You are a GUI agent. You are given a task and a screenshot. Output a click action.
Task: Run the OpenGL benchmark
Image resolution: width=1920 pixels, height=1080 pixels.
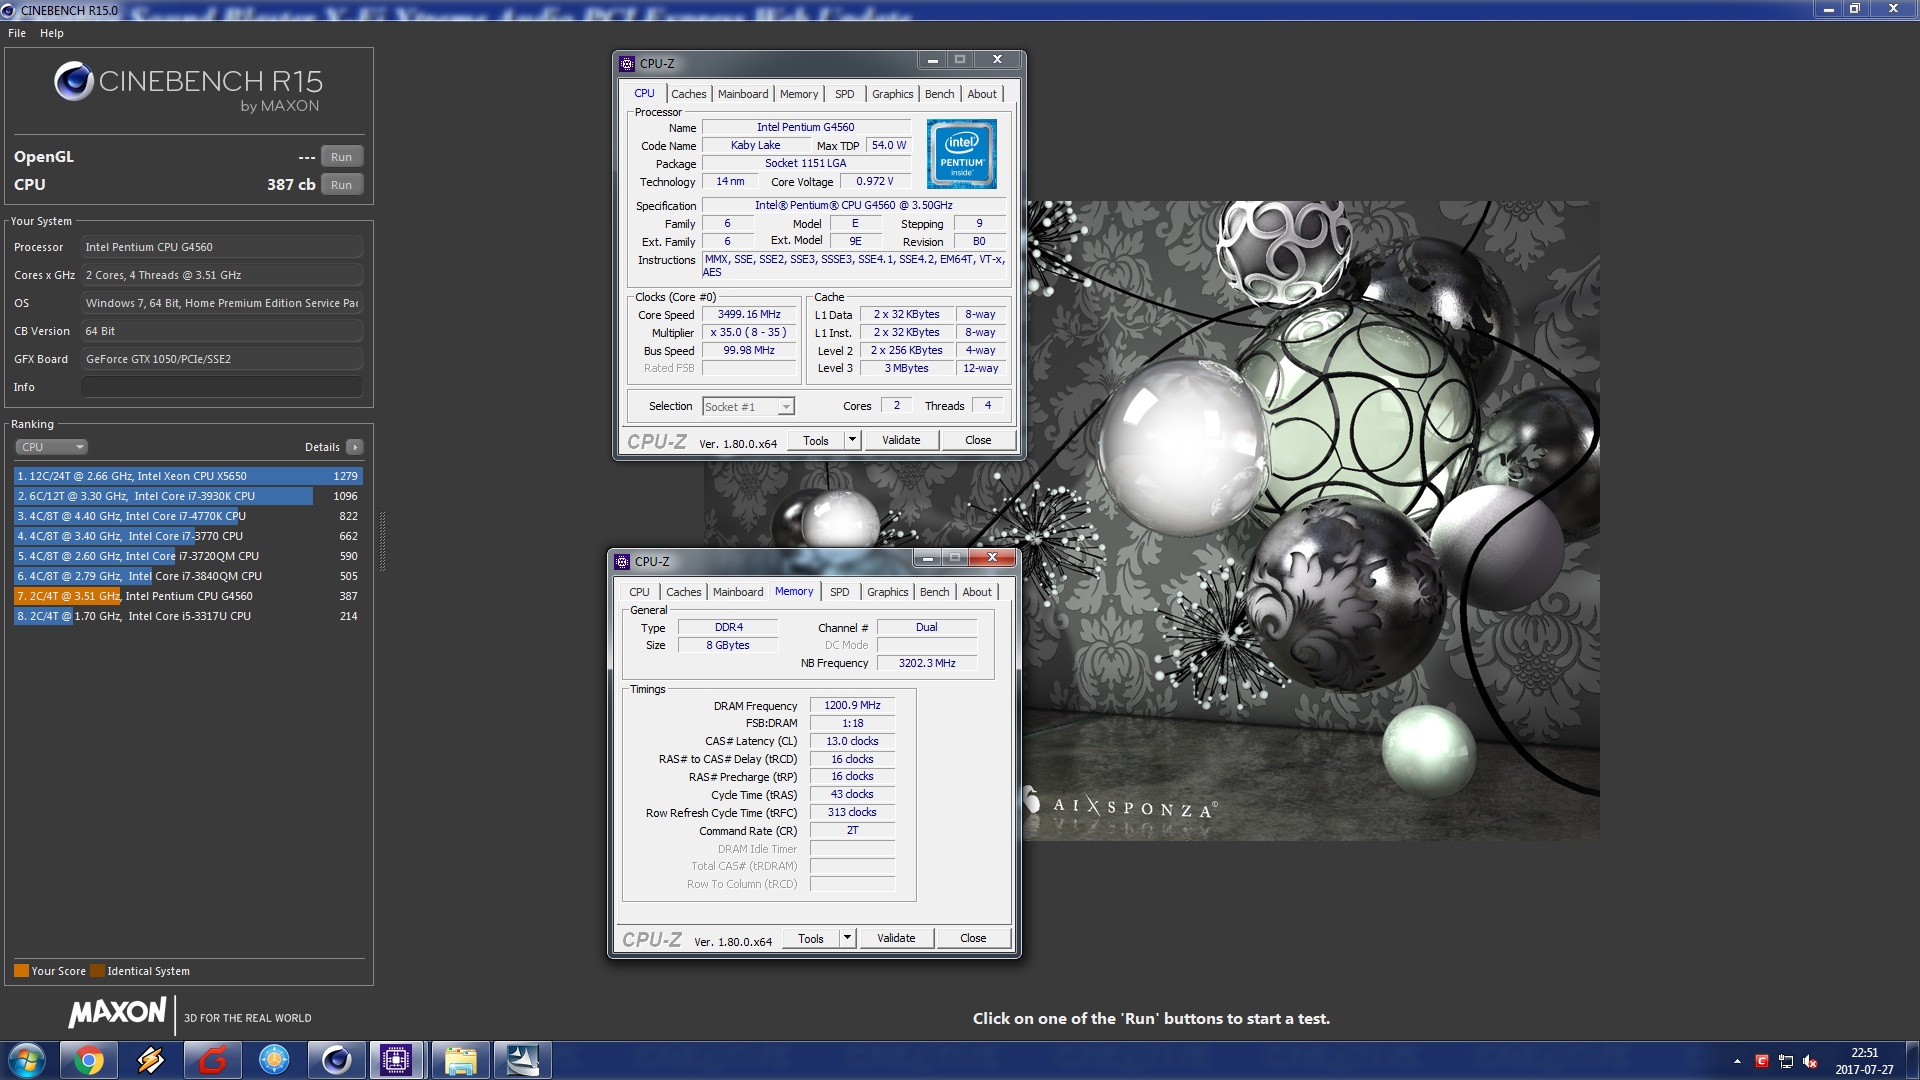[x=341, y=157]
